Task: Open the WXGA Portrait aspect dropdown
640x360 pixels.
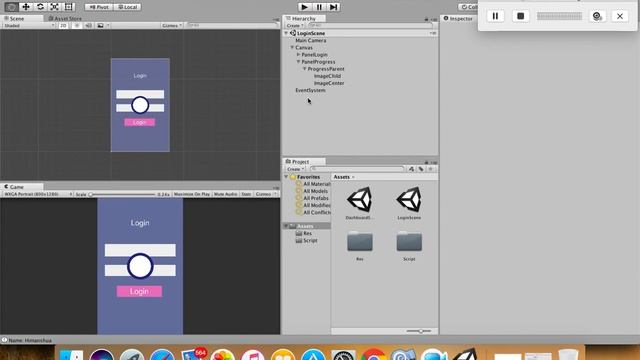Action: click(x=38, y=194)
